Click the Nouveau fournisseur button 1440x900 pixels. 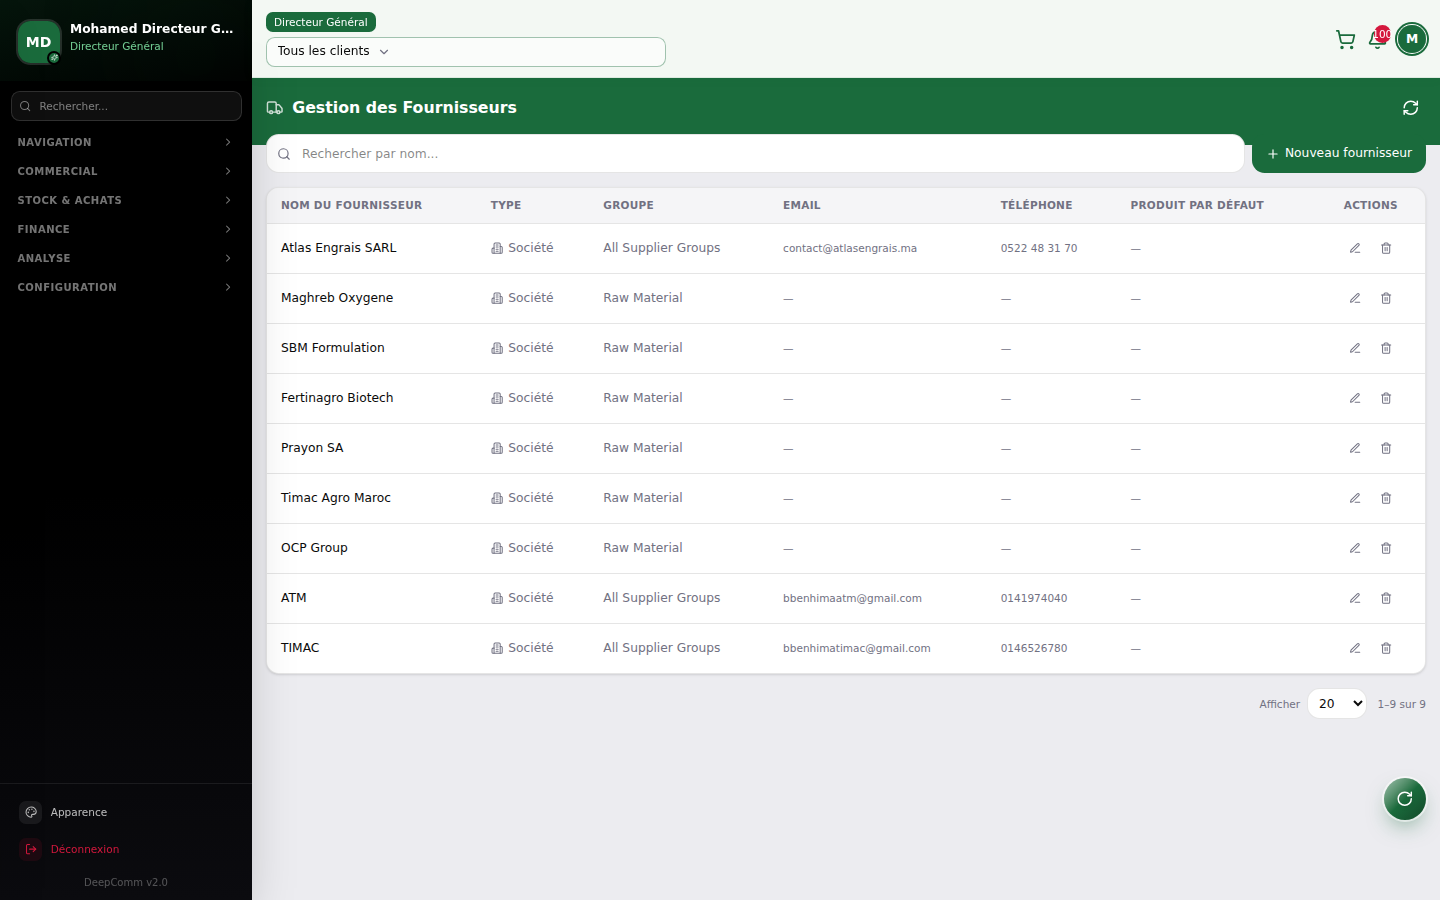[1339, 153]
